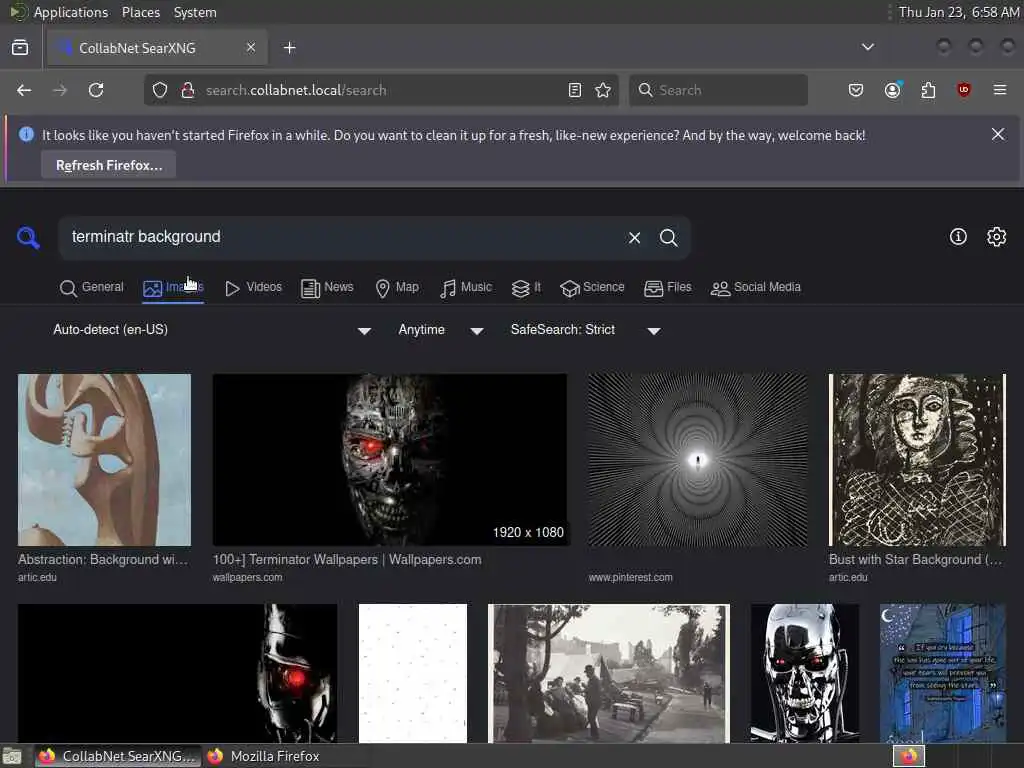Image resolution: width=1024 pixels, height=768 pixels.
Task: Open the Applications menu
Action: click(71, 12)
